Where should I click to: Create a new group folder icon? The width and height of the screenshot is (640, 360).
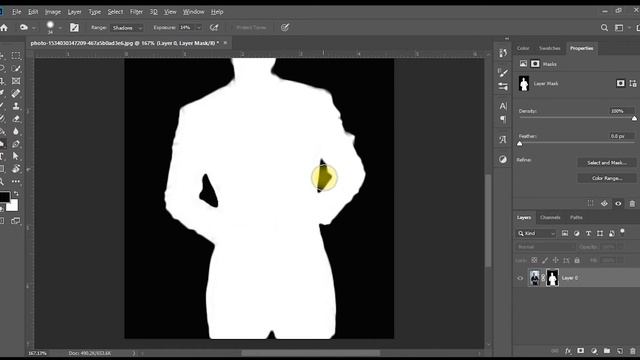607,351
